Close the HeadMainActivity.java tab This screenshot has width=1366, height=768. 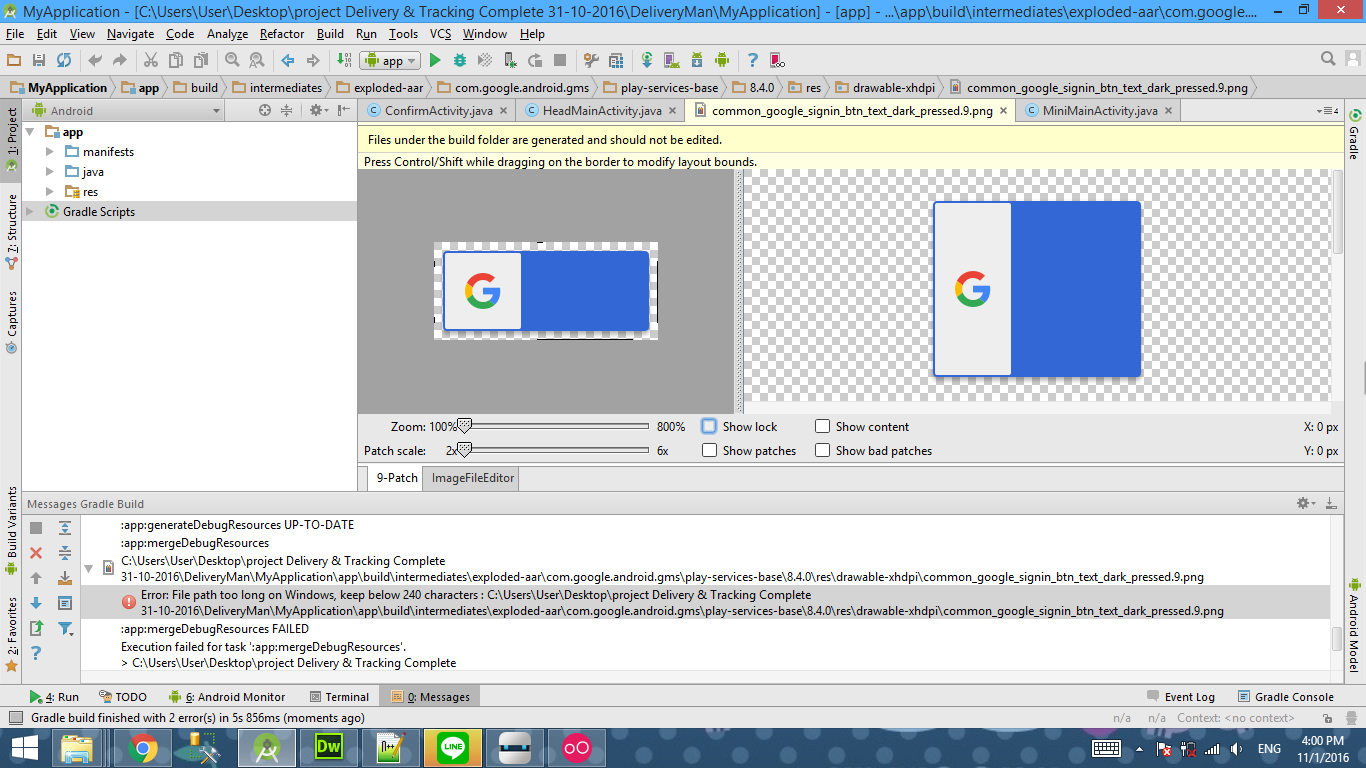(672, 111)
